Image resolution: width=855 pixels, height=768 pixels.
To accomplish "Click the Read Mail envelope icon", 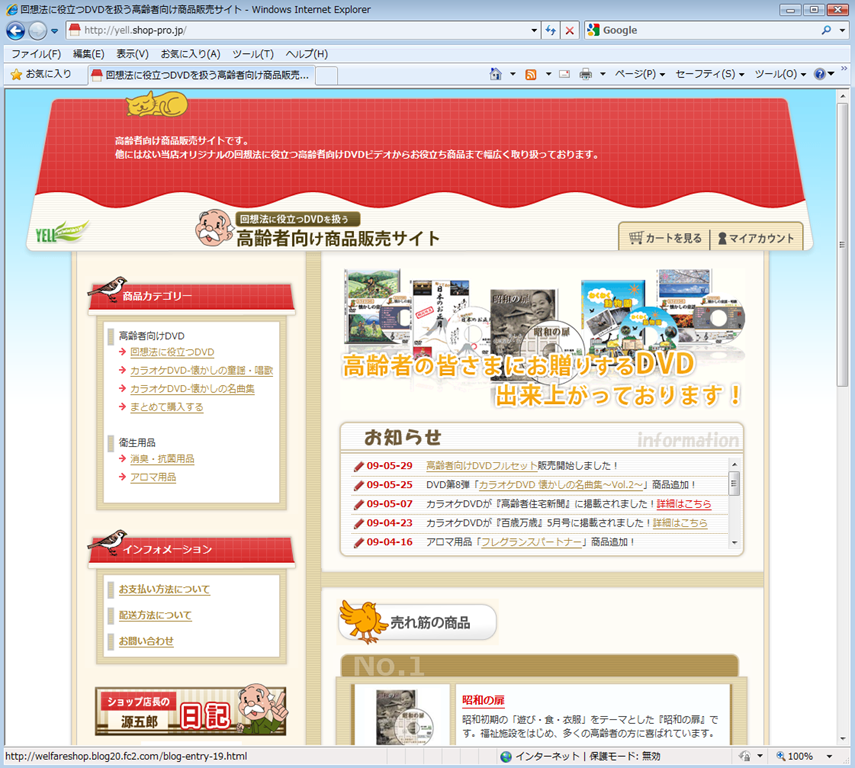I will tap(564, 74).
